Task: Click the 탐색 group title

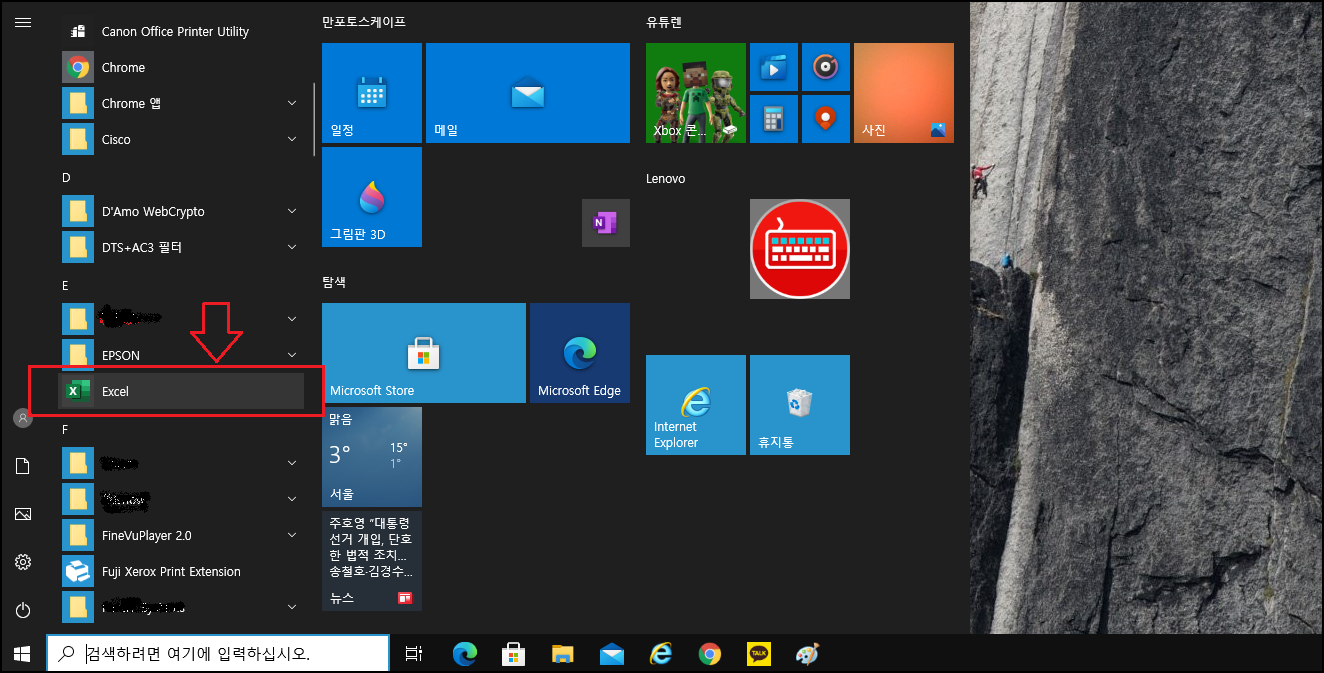Action: click(334, 282)
